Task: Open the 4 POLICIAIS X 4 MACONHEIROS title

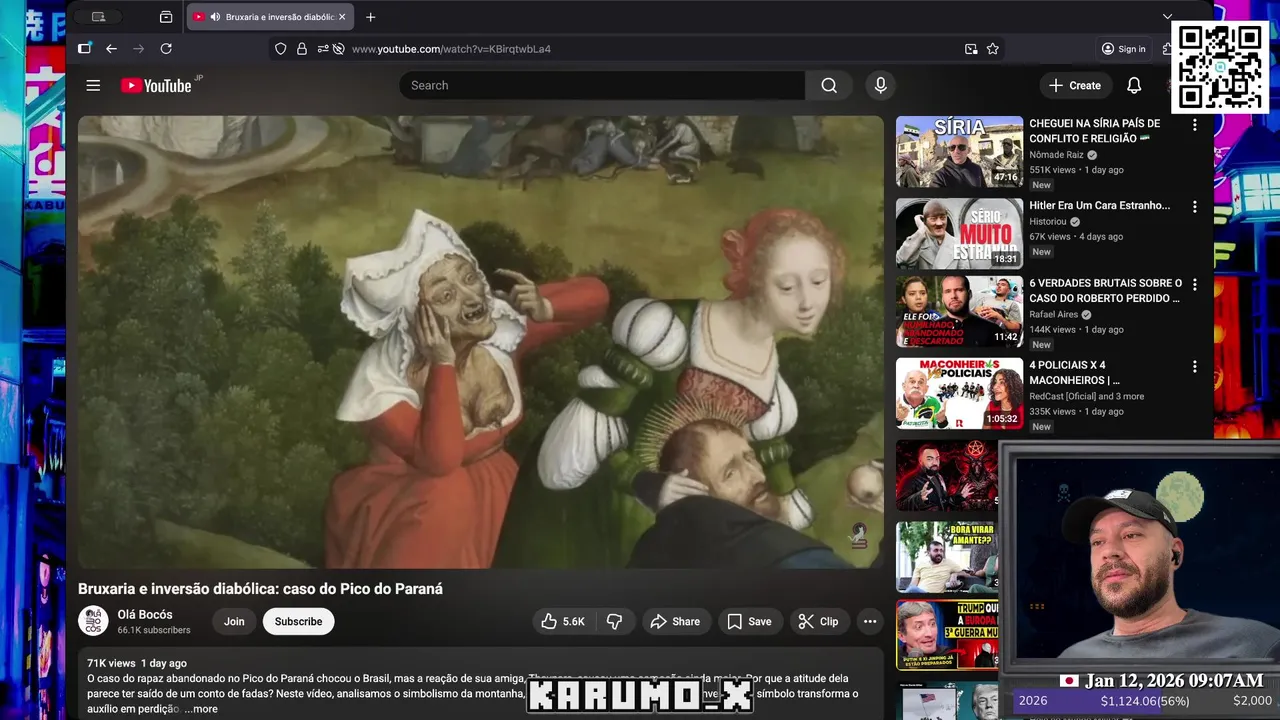Action: coord(1074,372)
